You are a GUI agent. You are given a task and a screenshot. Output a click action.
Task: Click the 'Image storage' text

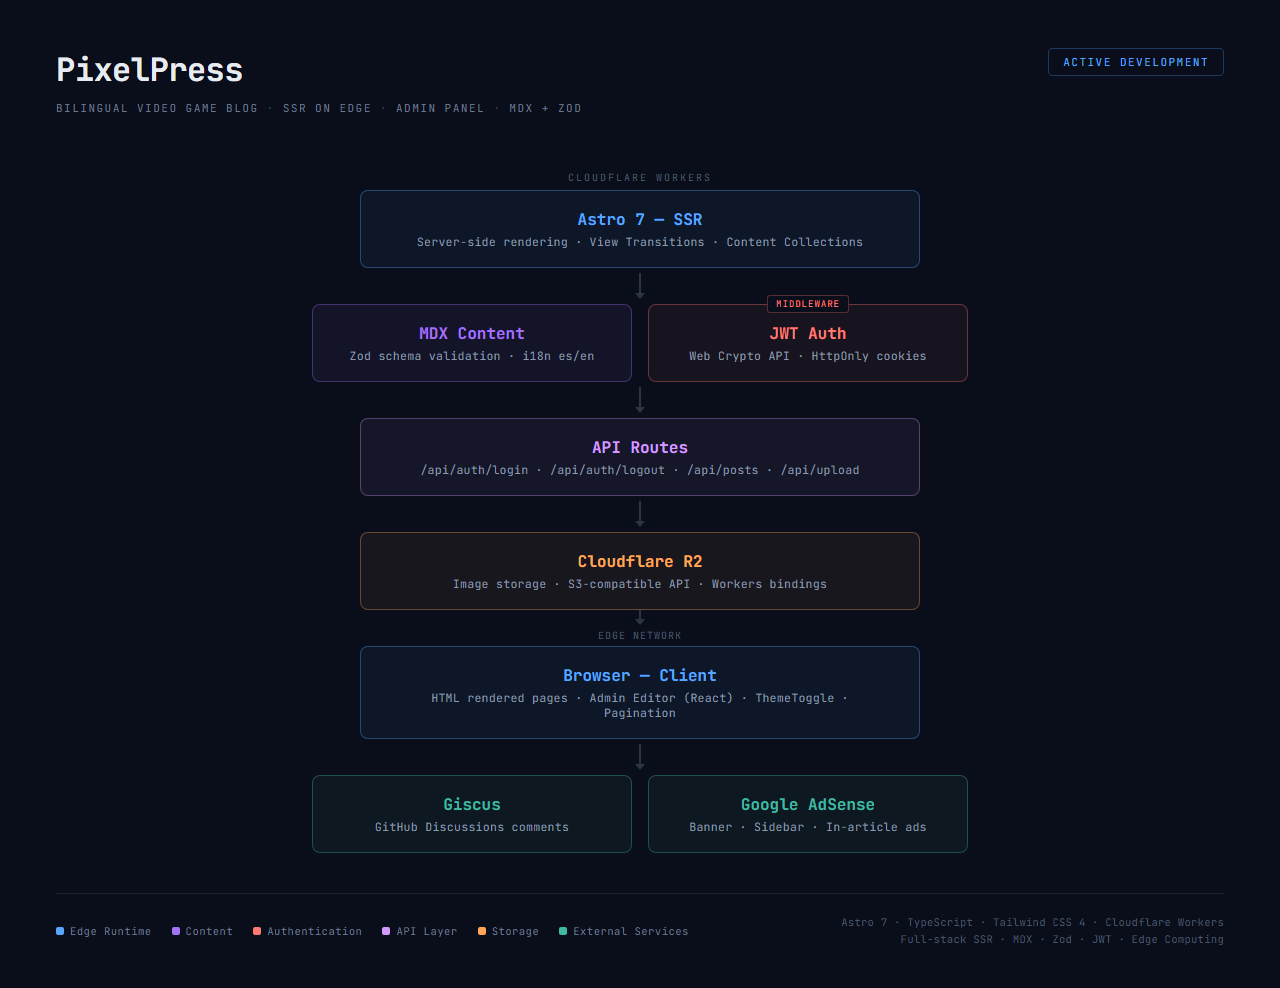[500, 584]
